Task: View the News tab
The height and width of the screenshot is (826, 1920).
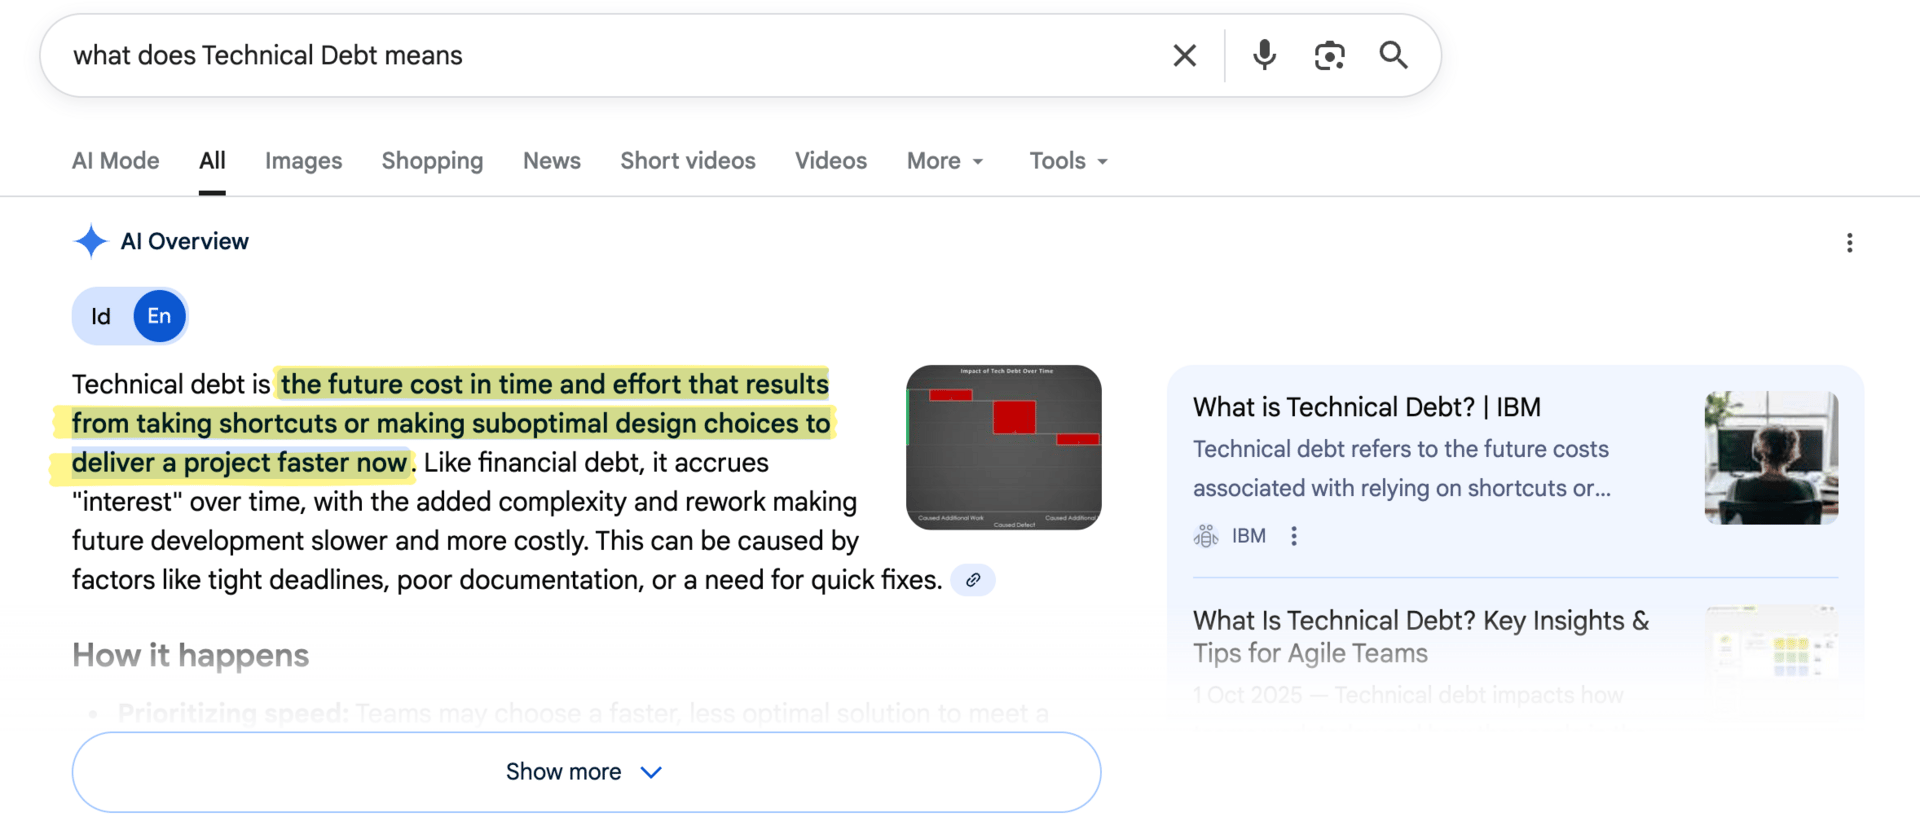Action: click(552, 161)
